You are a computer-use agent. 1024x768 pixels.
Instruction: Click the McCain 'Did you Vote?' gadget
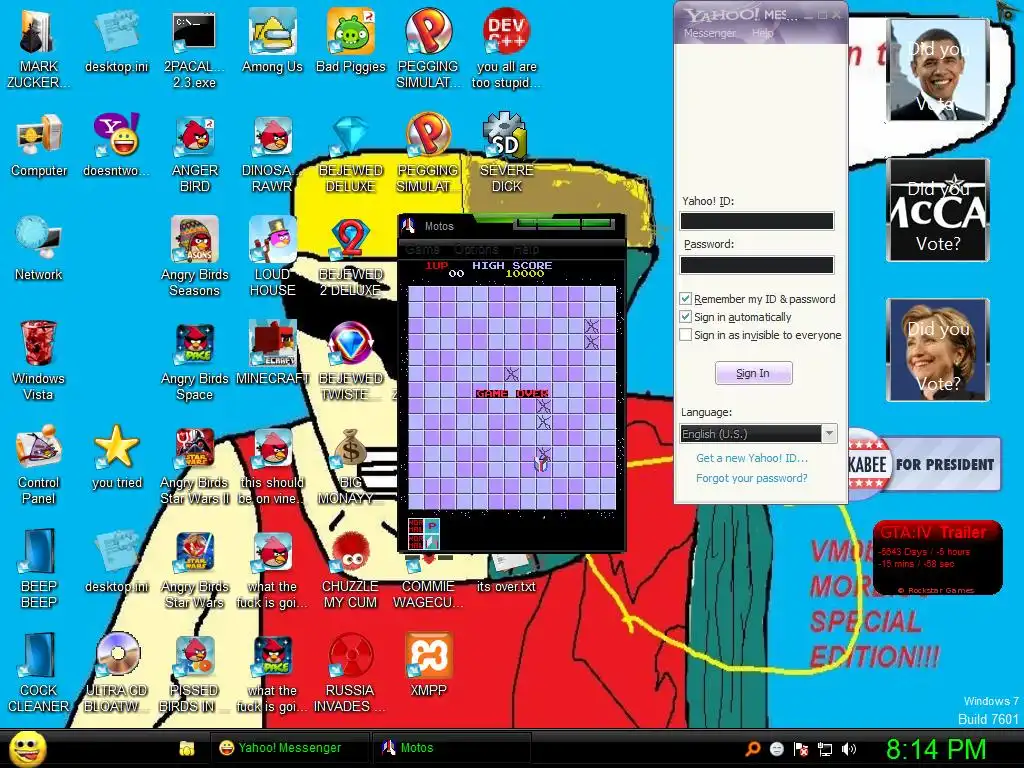click(x=938, y=210)
